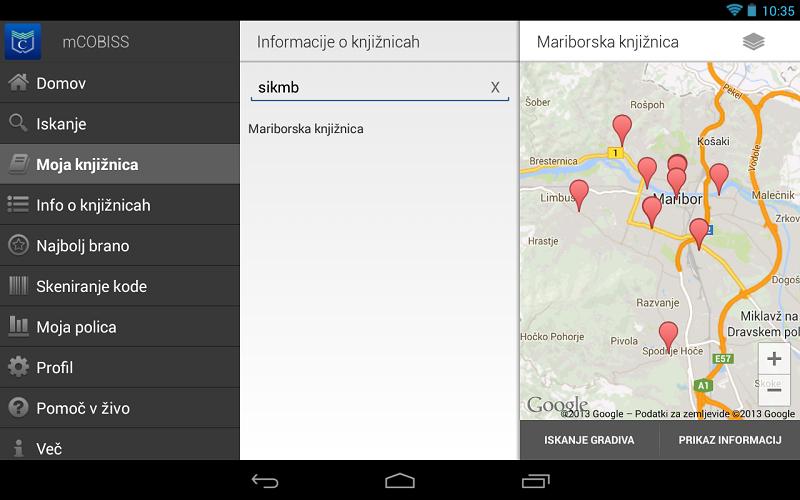
Task: Clear the search text with X
Action: [x=495, y=88]
